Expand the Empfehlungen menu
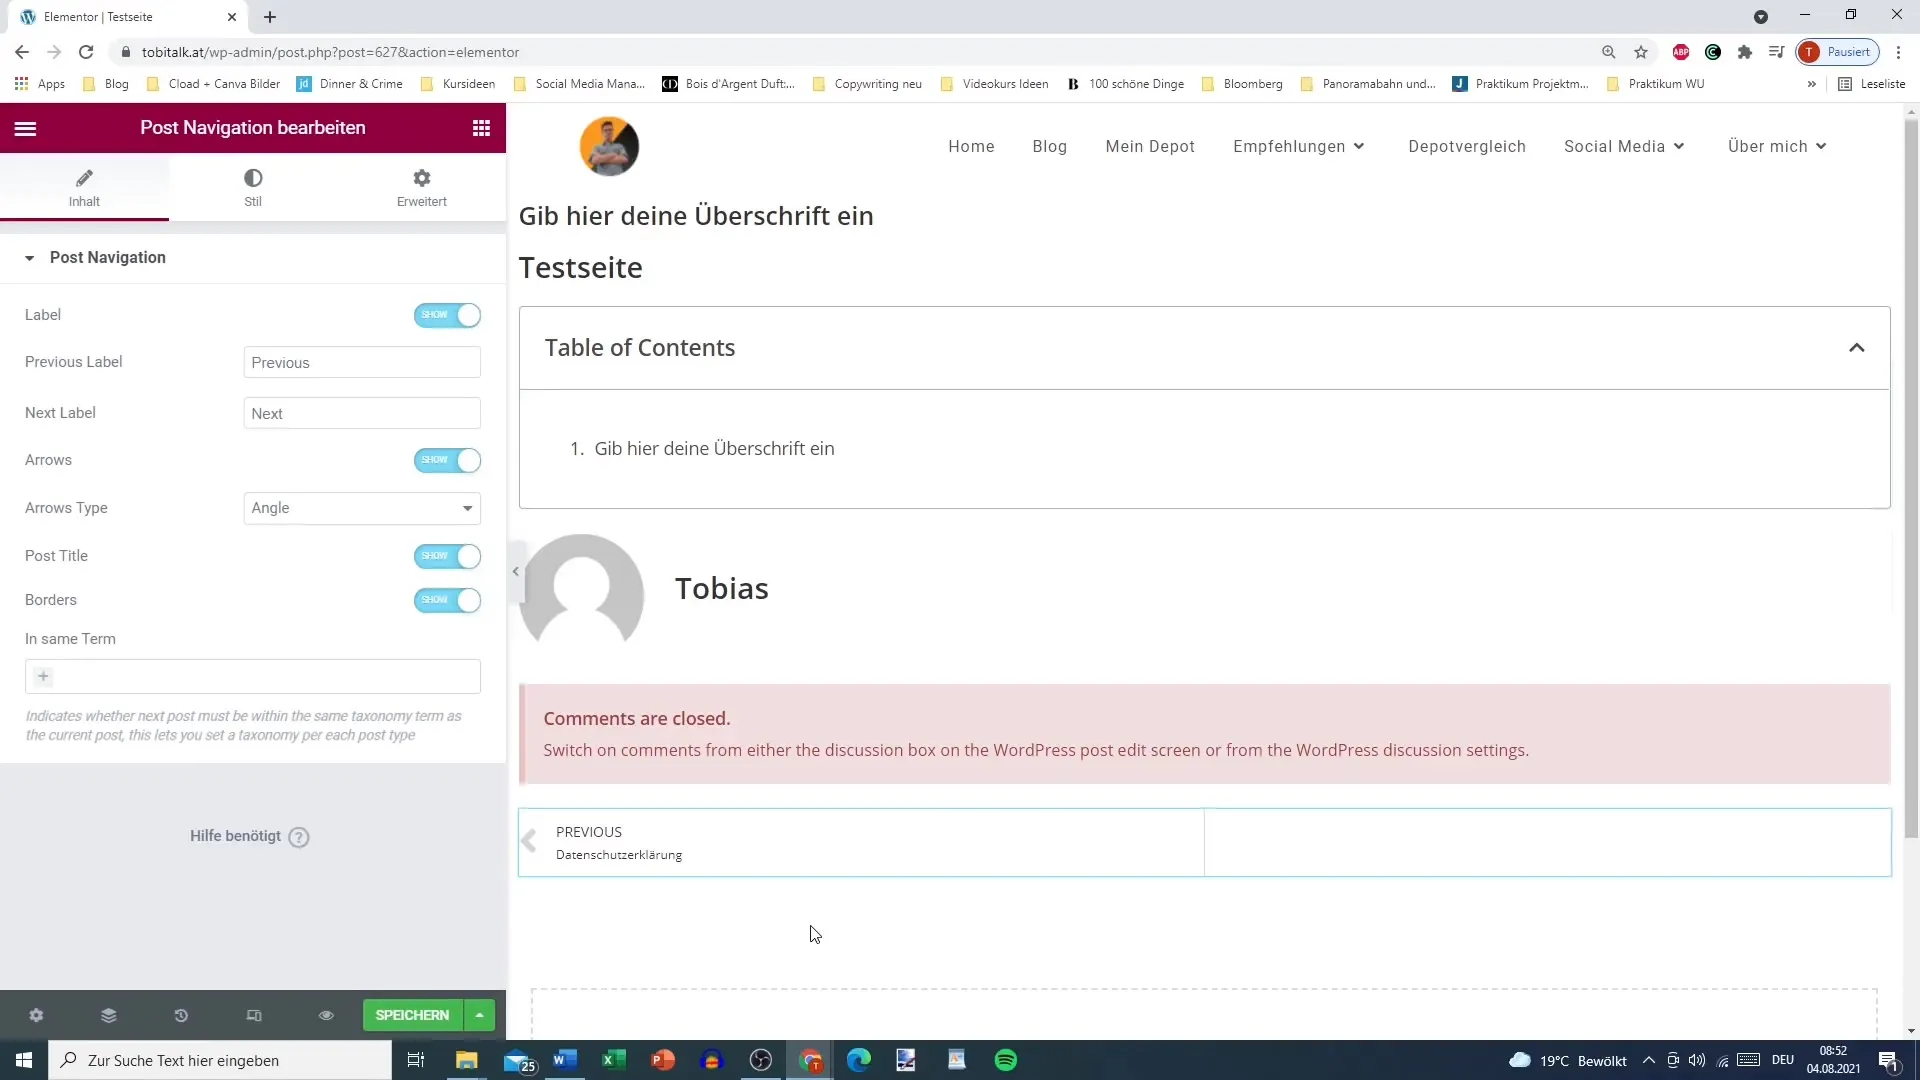The image size is (1920, 1080). [x=1299, y=146]
